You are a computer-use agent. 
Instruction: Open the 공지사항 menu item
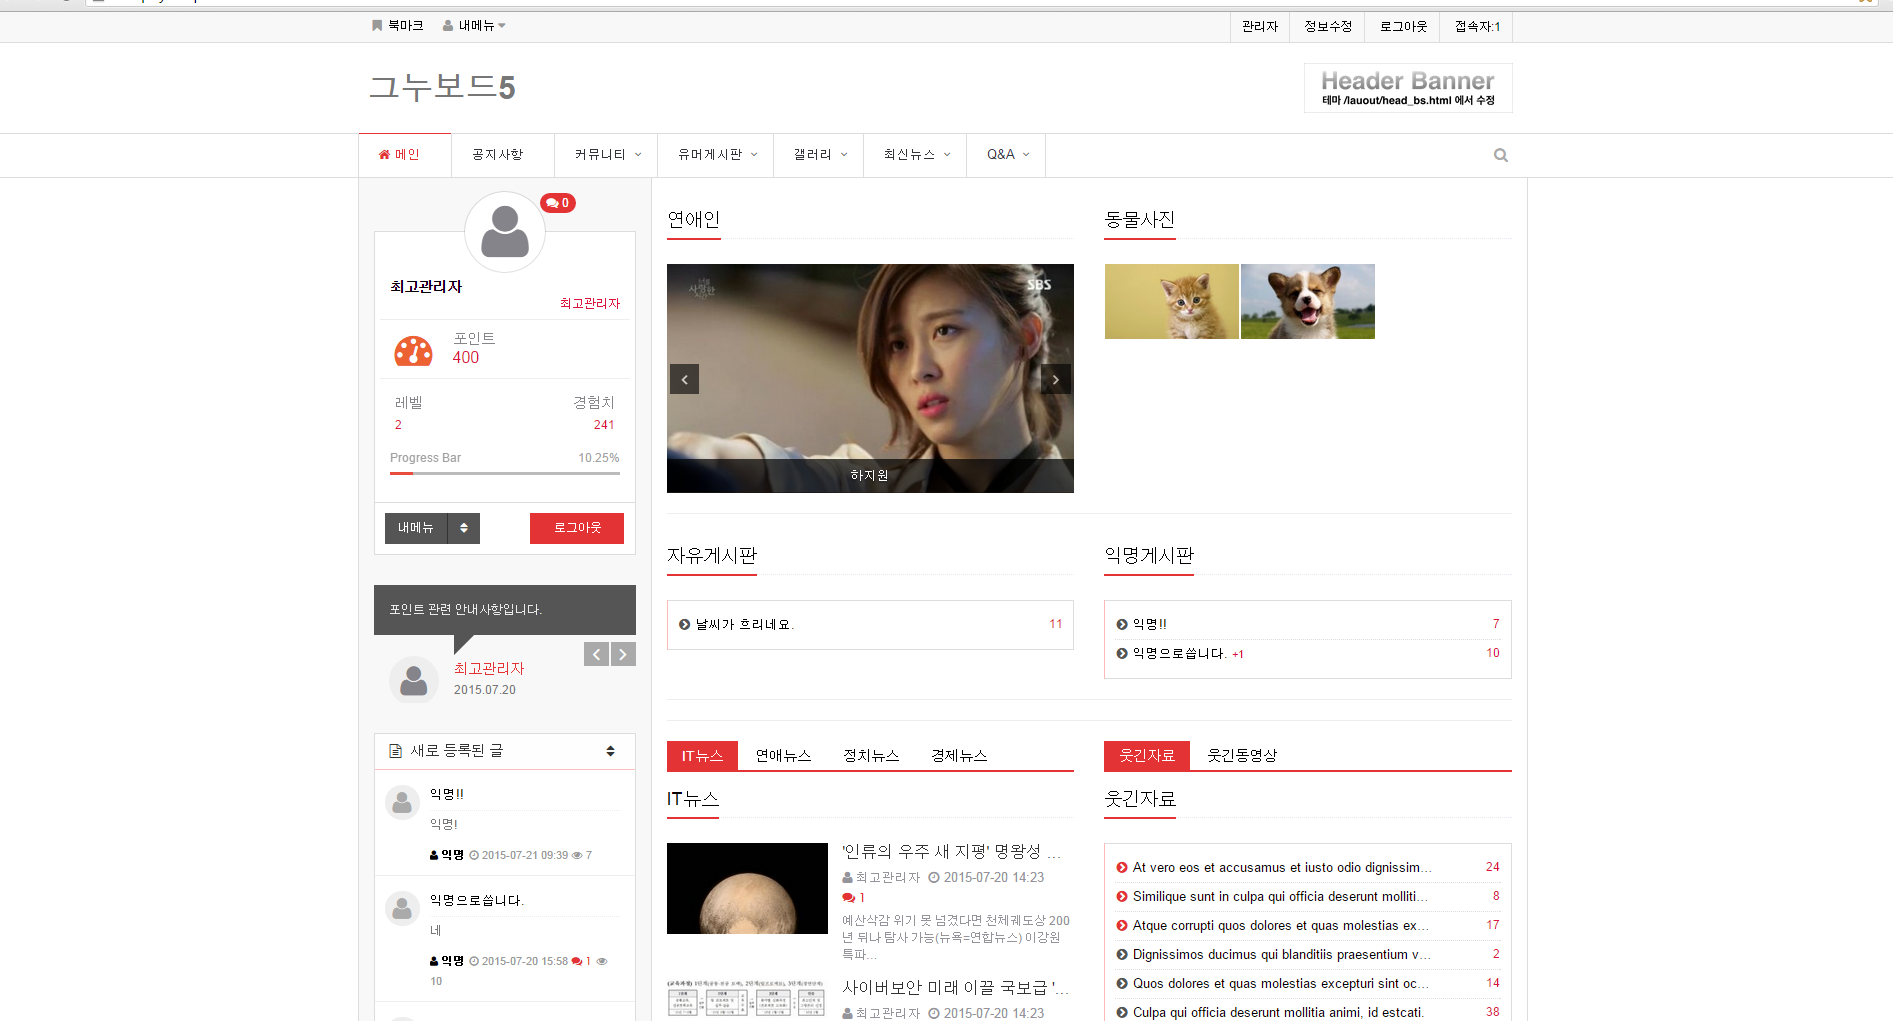coord(497,154)
